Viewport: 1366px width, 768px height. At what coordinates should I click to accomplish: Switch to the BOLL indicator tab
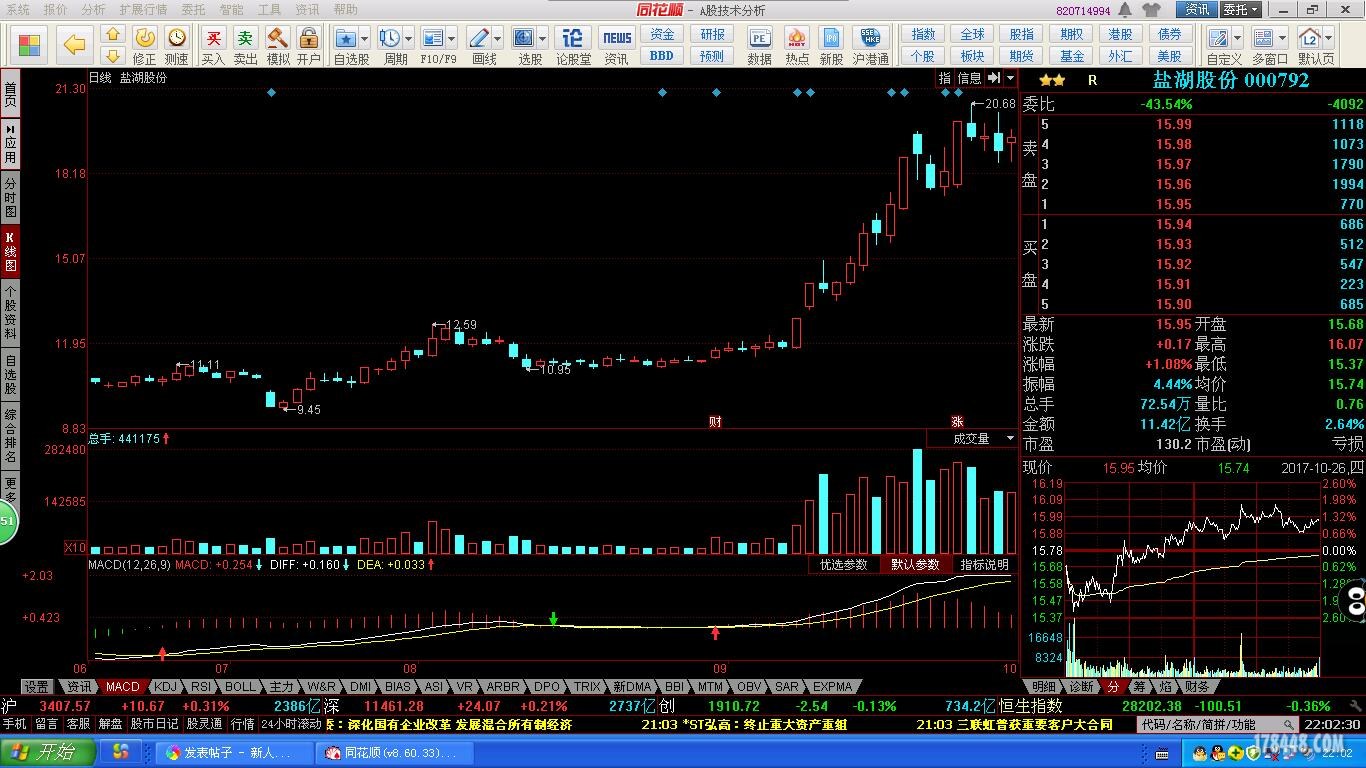[240, 687]
